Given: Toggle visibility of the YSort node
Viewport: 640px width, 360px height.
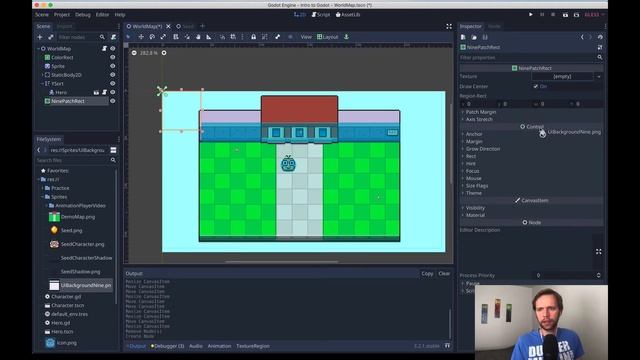Looking at the screenshot, I should point(113,84).
